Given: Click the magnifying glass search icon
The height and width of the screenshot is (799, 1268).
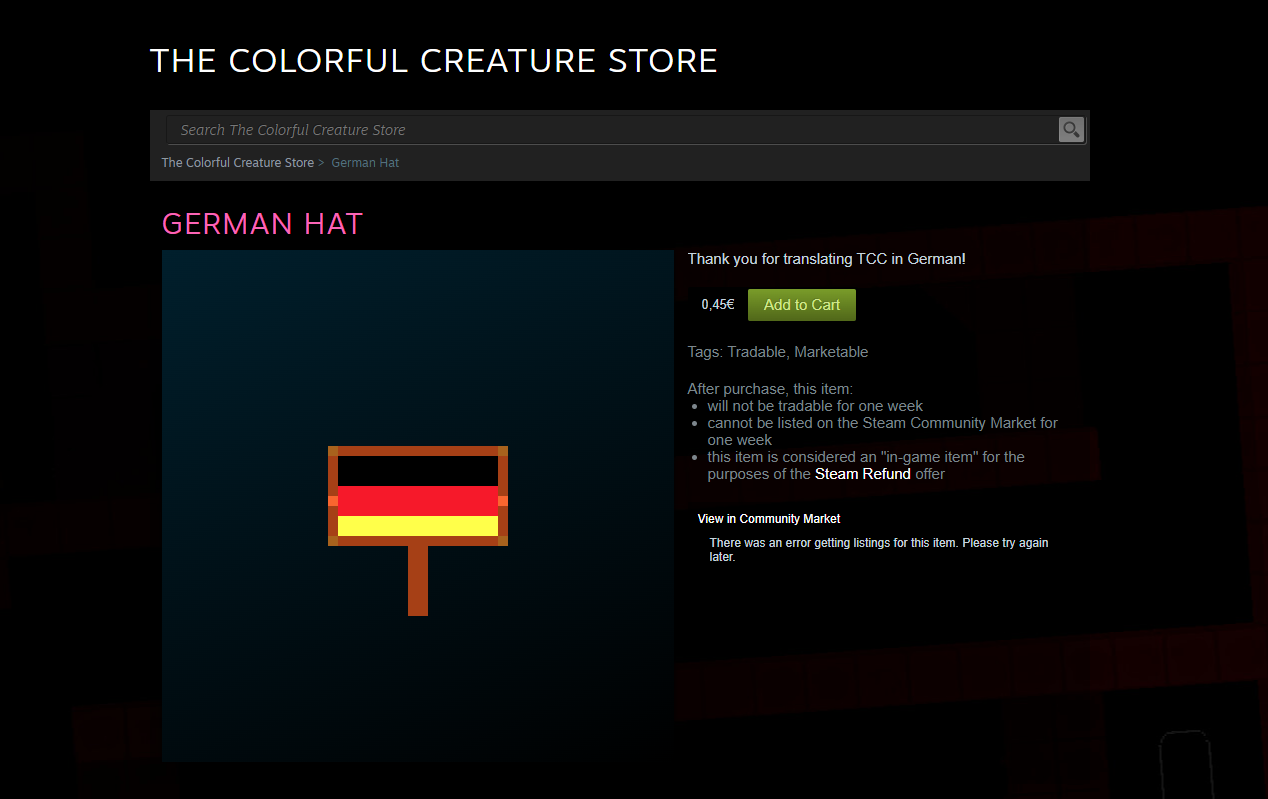Looking at the screenshot, I should point(1071,129).
